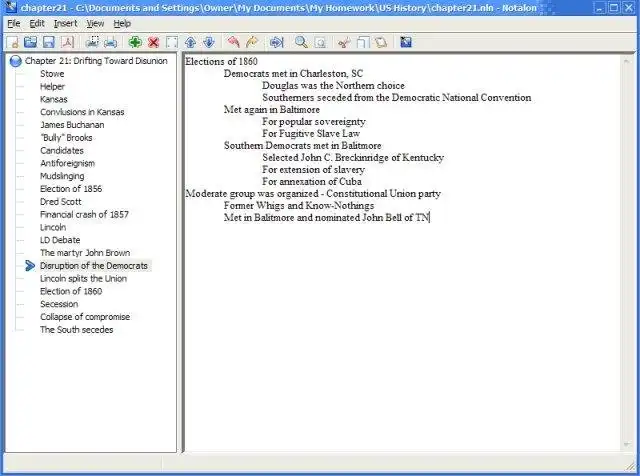
Task: Select Disruption of the Democrats node
Action: click(x=94, y=266)
